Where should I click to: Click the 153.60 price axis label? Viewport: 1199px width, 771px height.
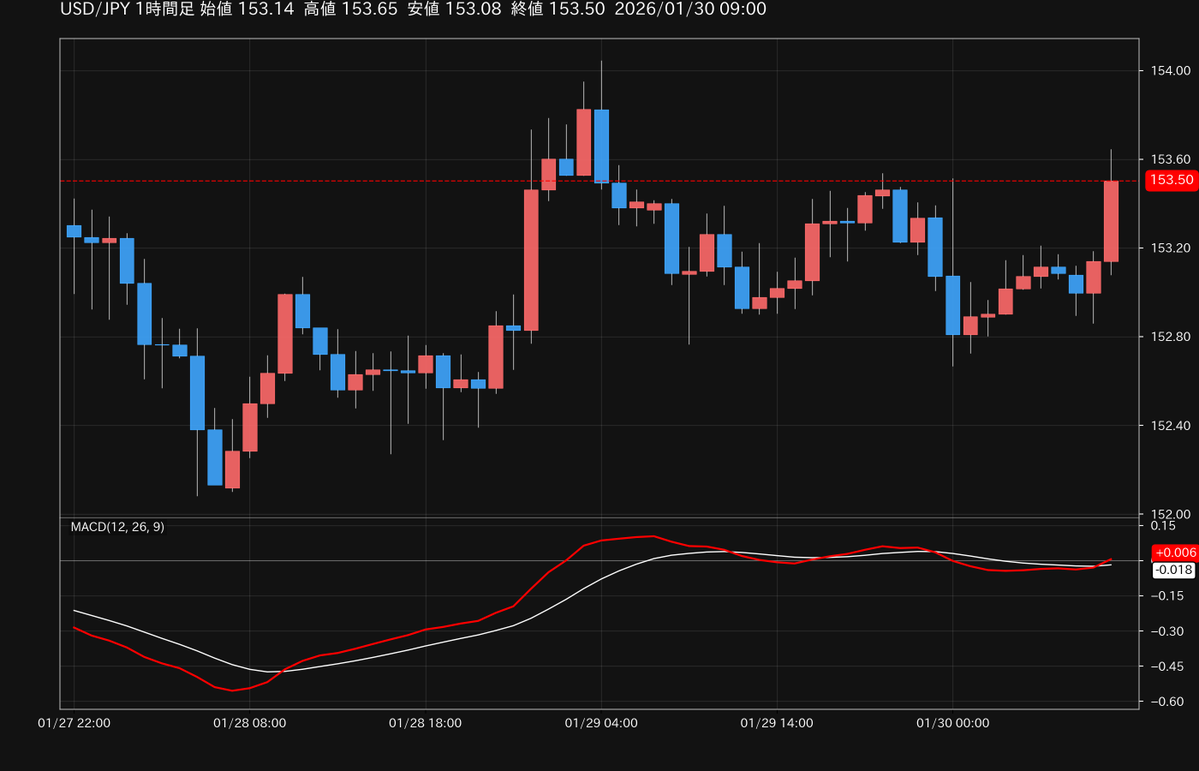(1170, 159)
